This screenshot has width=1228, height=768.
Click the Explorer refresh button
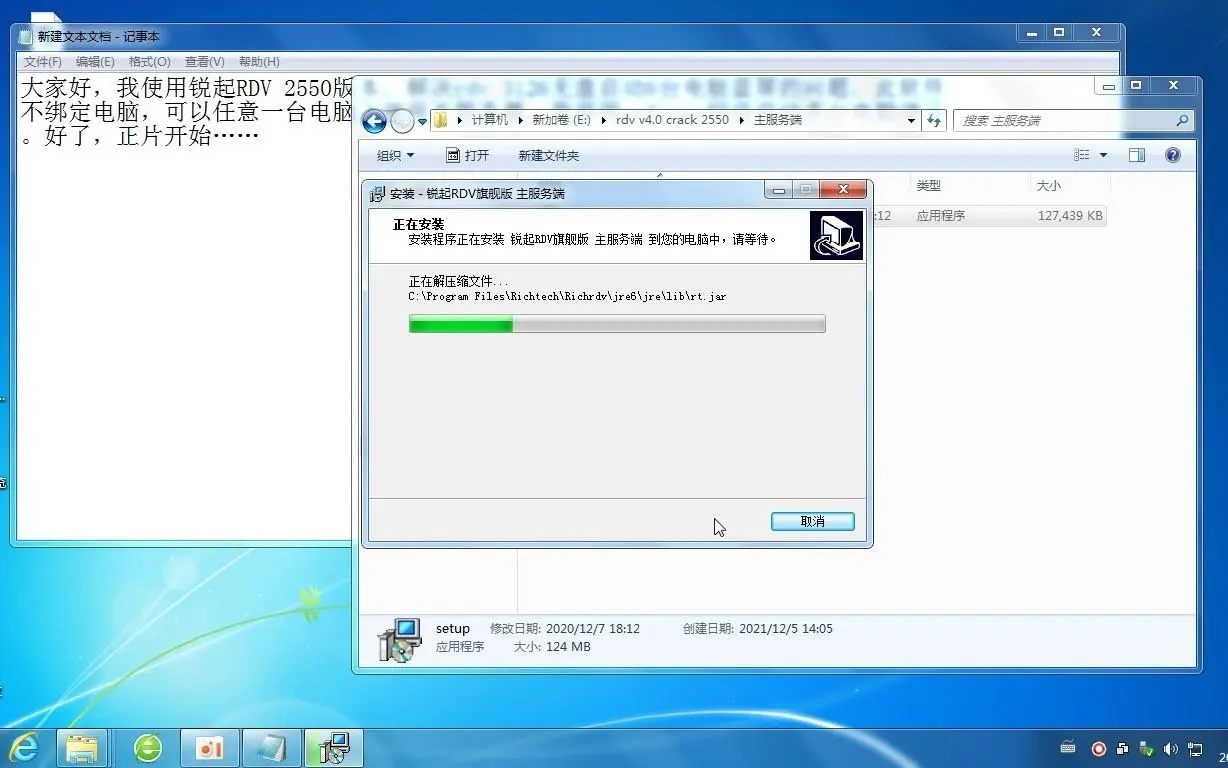pyautogui.click(x=934, y=121)
